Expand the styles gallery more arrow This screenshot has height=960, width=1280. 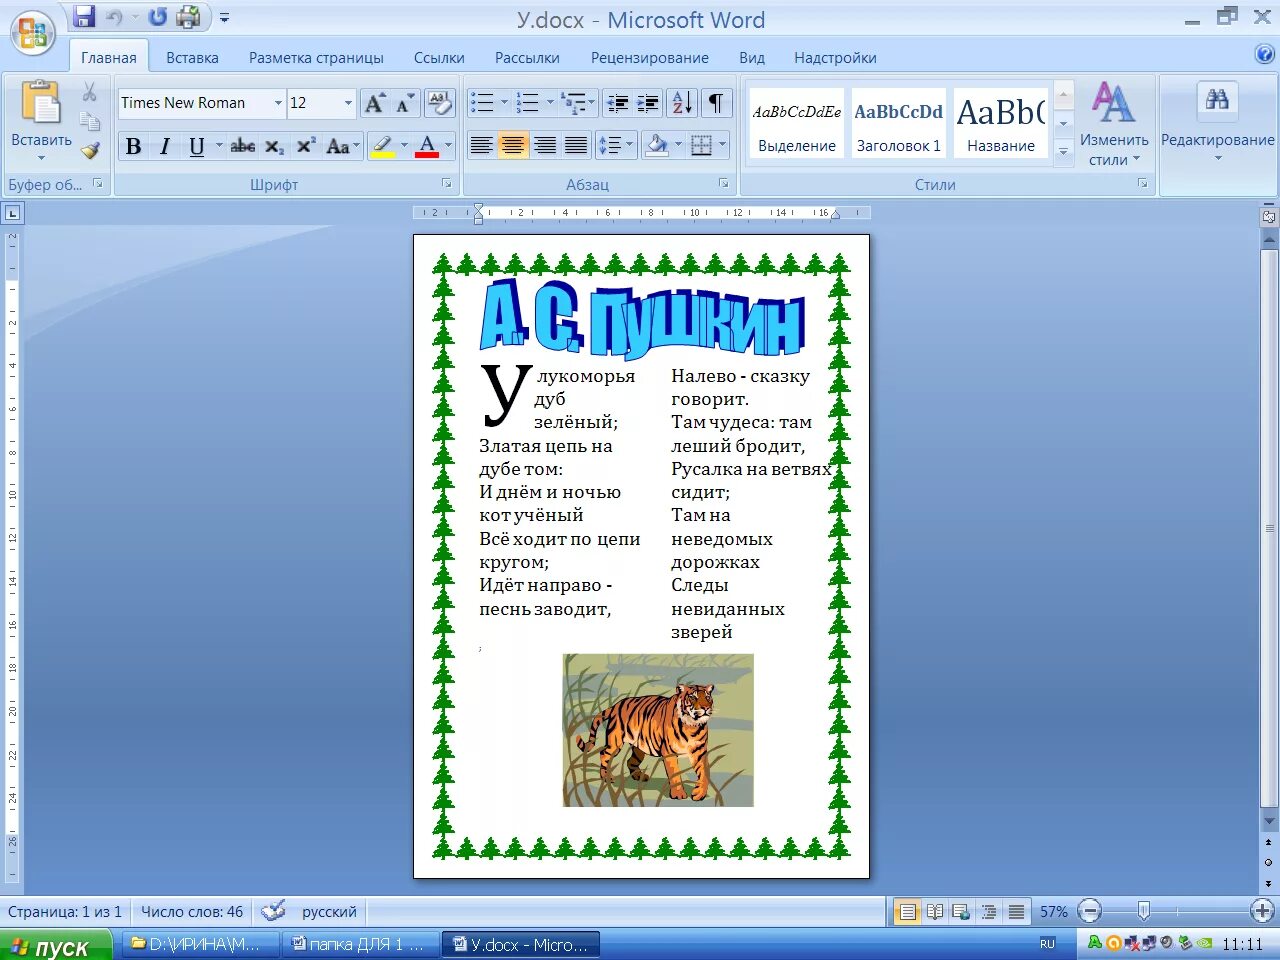click(1064, 152)
